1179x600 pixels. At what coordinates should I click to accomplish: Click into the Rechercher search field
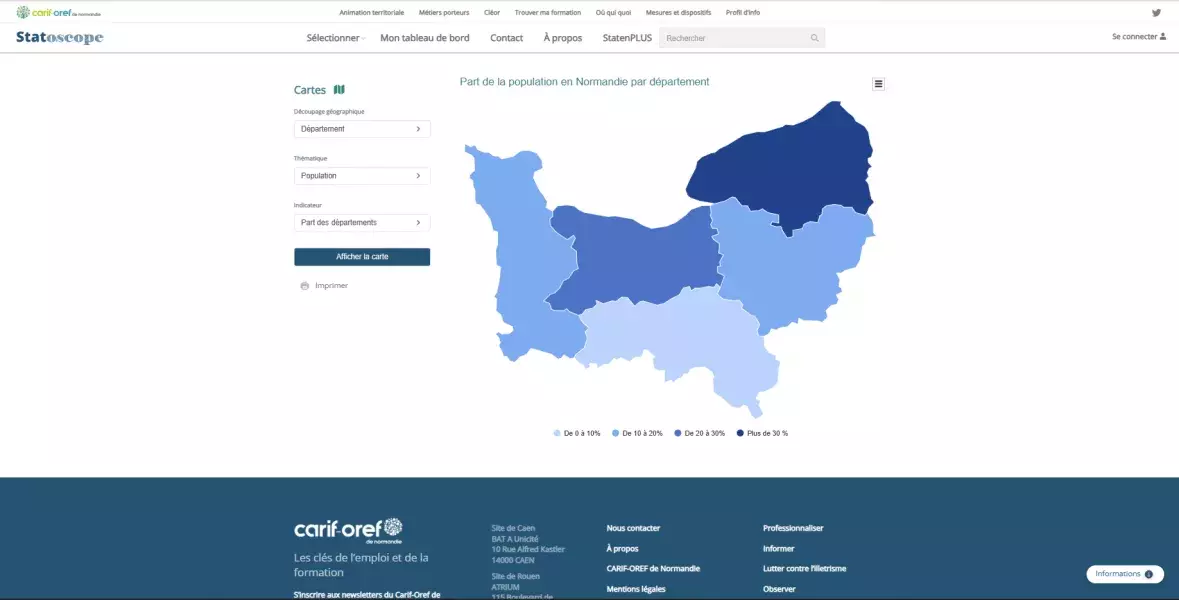733,38
